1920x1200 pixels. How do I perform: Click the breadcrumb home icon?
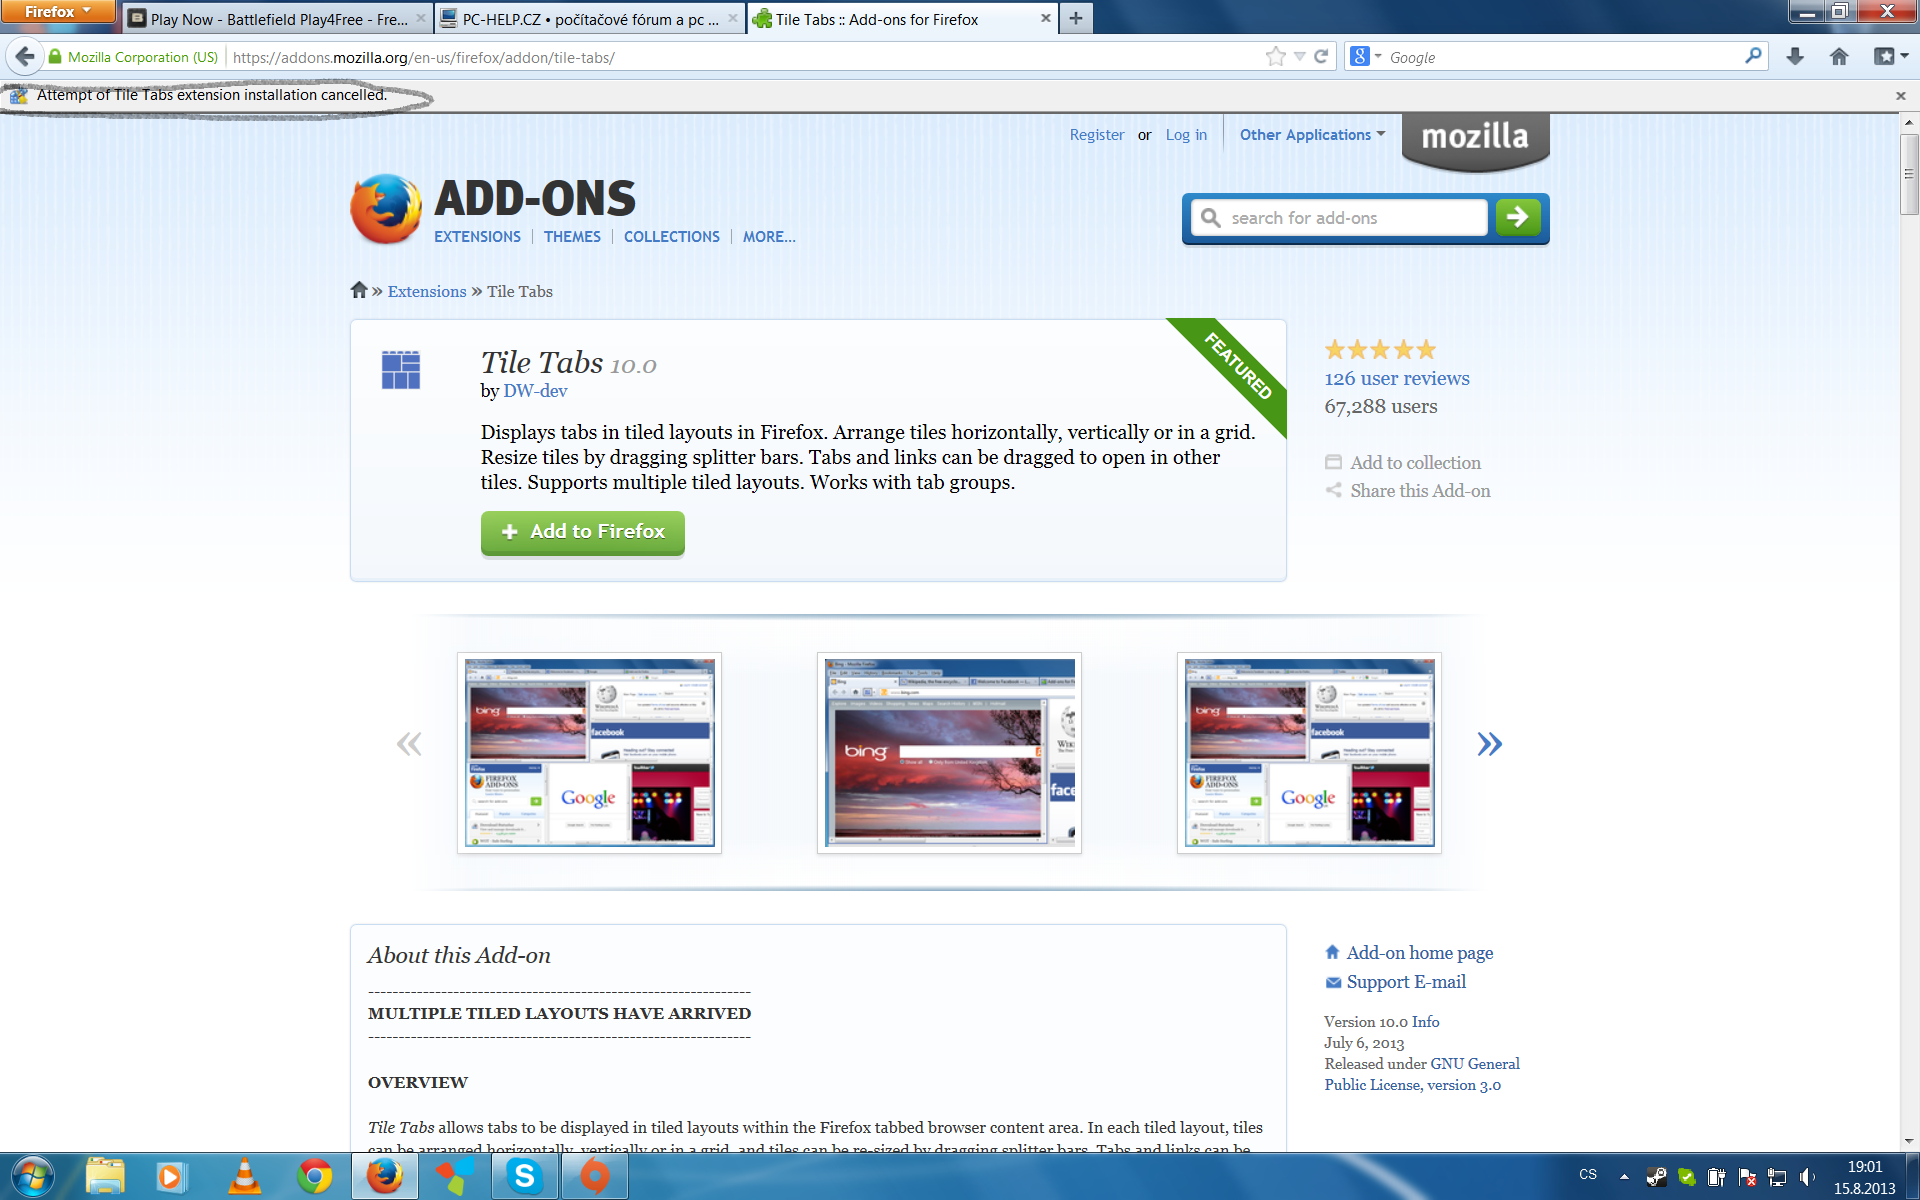[359, 290]
